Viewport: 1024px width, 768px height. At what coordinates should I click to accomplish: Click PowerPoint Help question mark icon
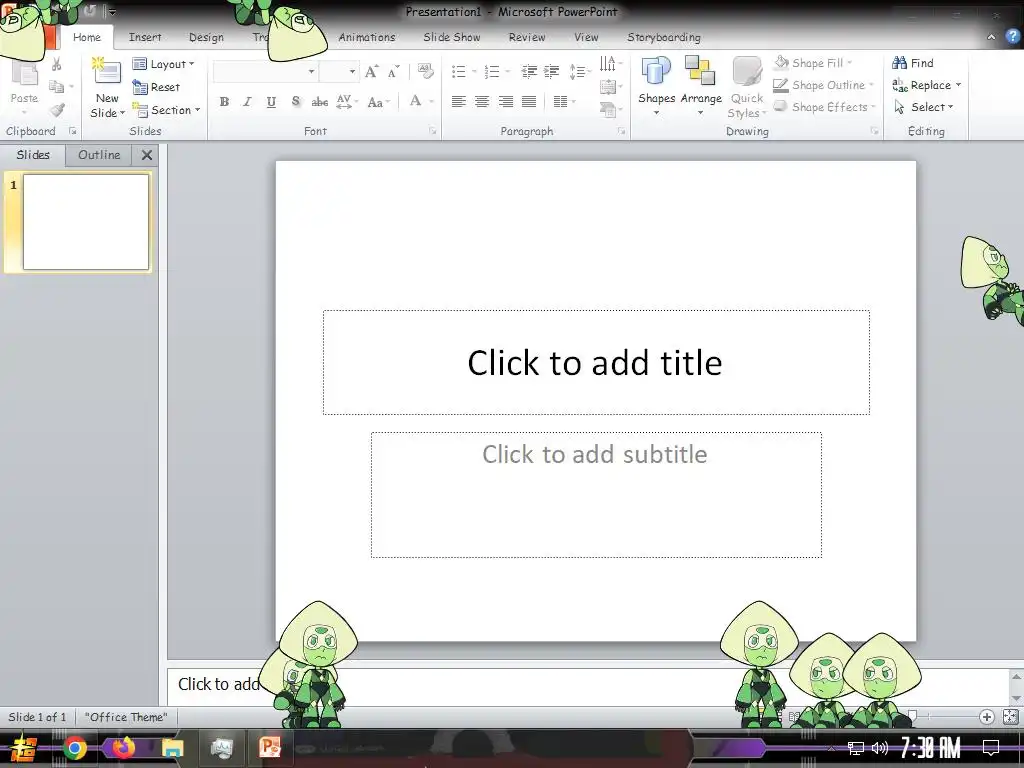[x=1014, y=37]
